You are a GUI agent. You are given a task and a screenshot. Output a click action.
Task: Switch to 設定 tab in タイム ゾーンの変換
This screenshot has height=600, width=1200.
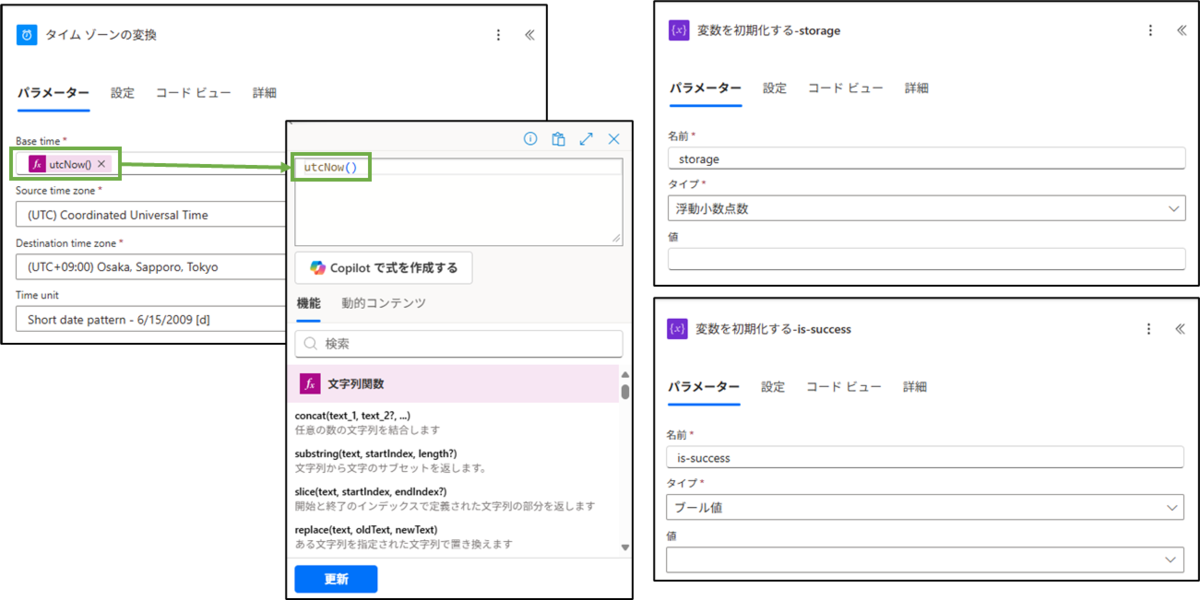(x=123, y=93)
